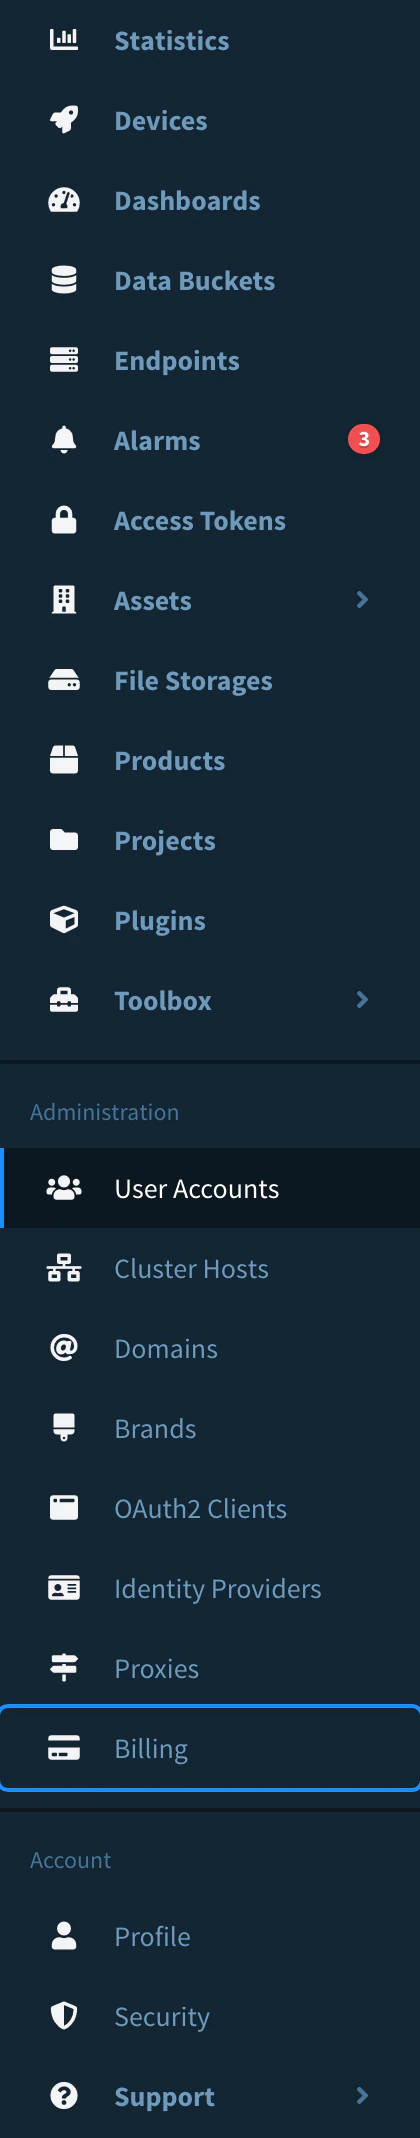The image size is (420, 2138).
Task: Go to Products page
Action: 210,760
